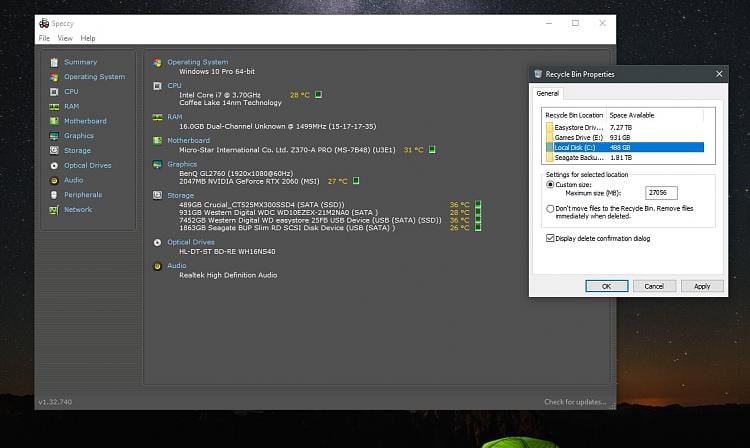
Task: Click the CPU temperature indicator square
Action: pyautogui.click(x=318, y=95)
